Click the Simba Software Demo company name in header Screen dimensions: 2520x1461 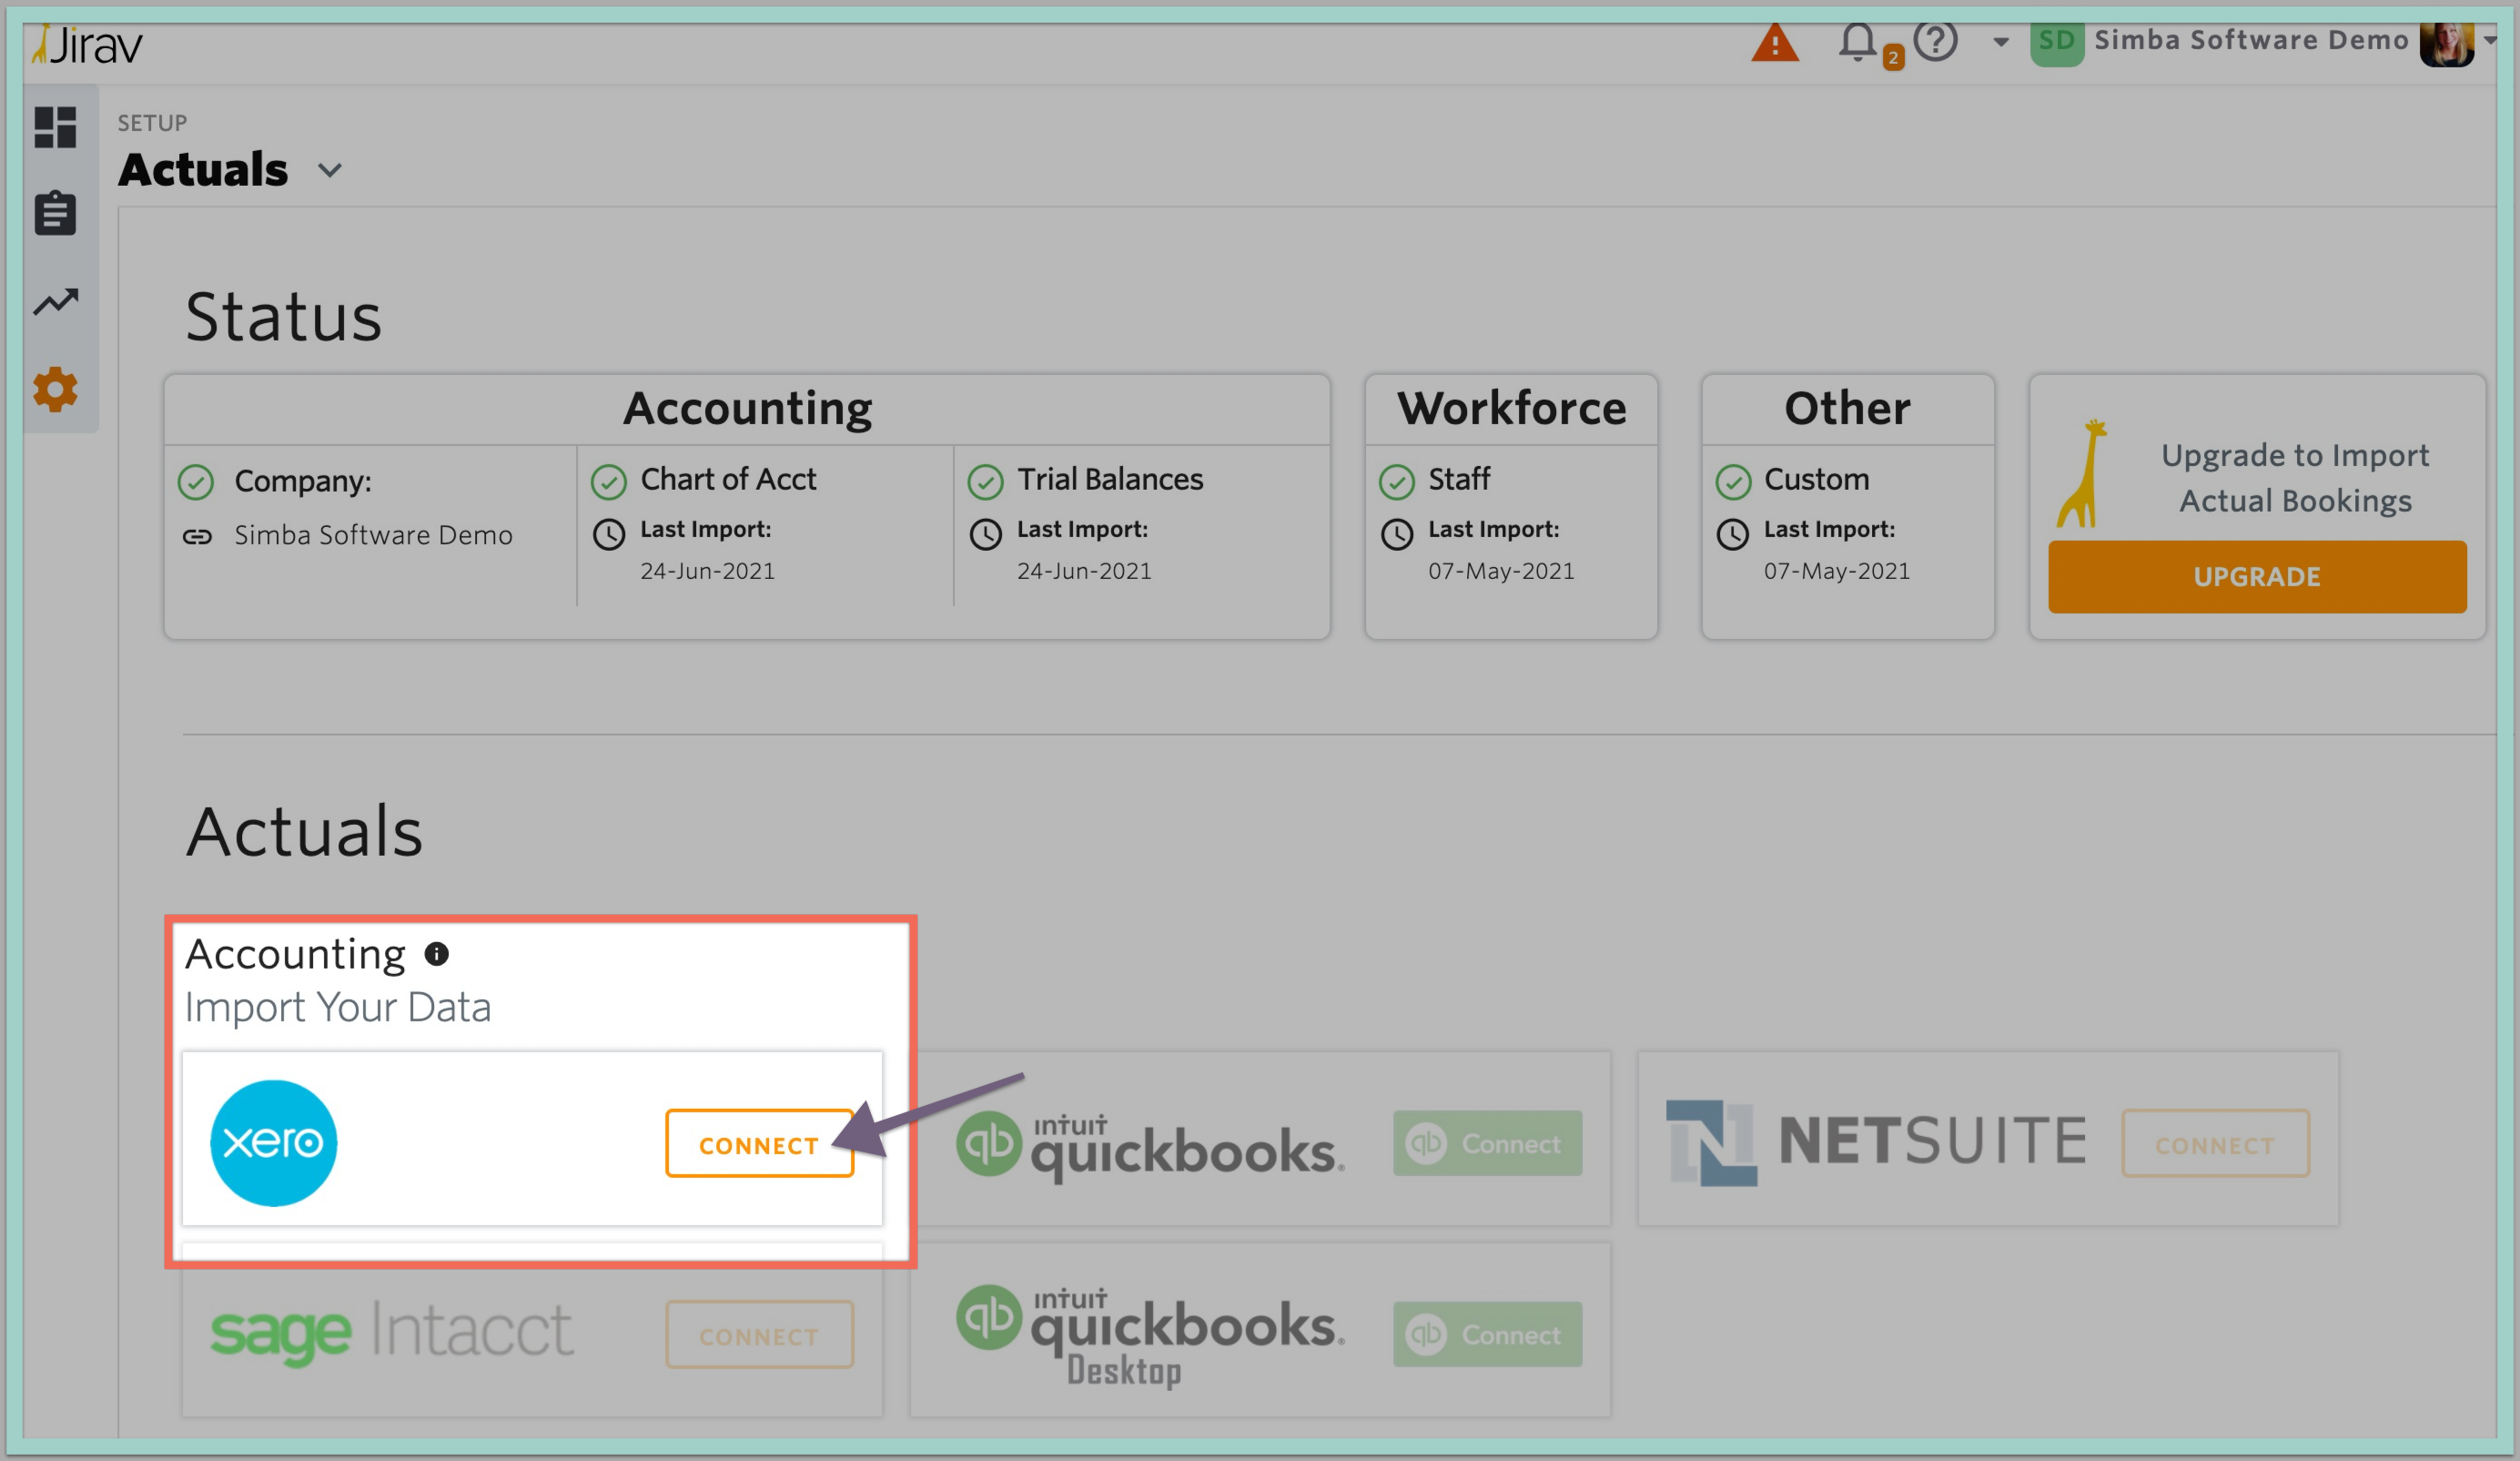(2251, 40)
